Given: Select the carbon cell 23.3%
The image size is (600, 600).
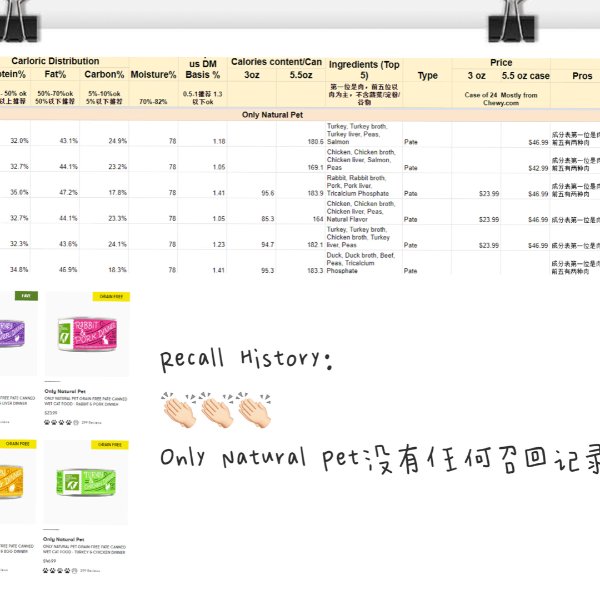Looking at the screenshot, I should coord(104,211).
